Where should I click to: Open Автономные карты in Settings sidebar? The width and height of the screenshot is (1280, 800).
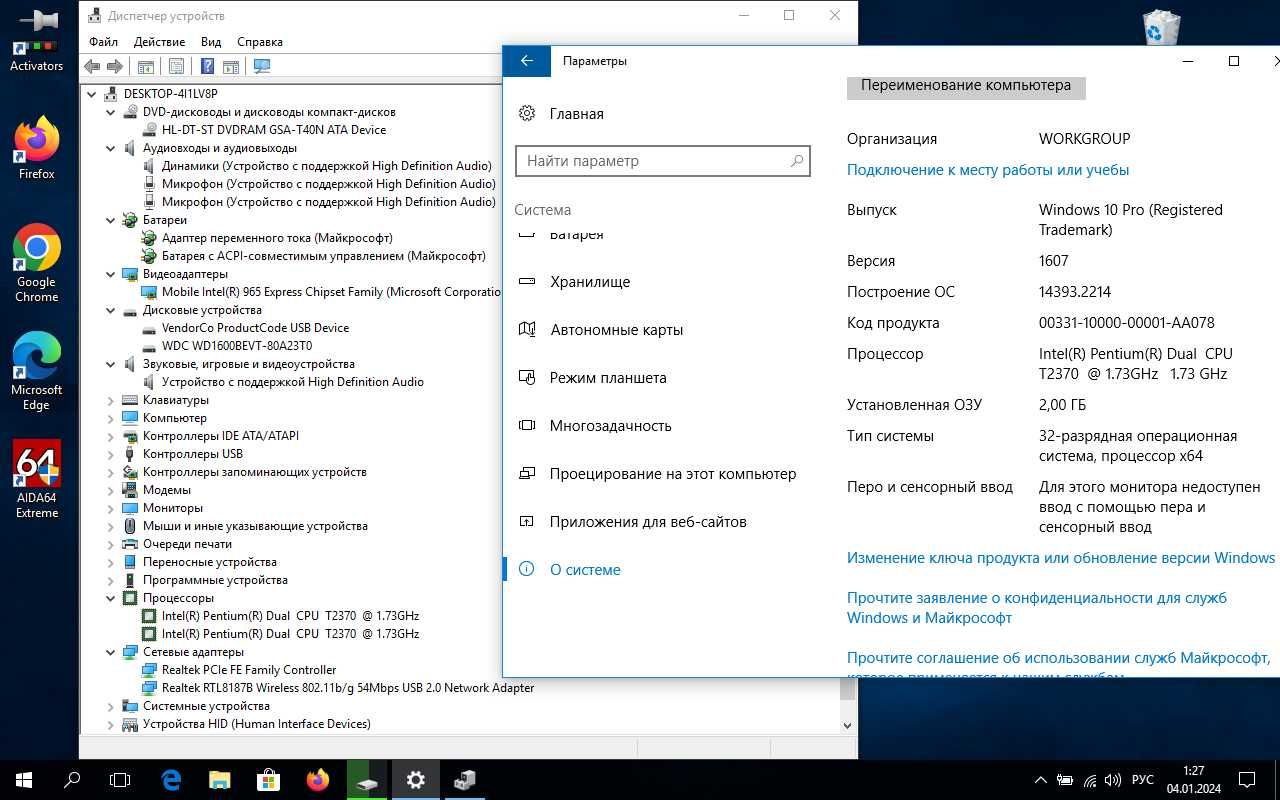tap(616, 330)
